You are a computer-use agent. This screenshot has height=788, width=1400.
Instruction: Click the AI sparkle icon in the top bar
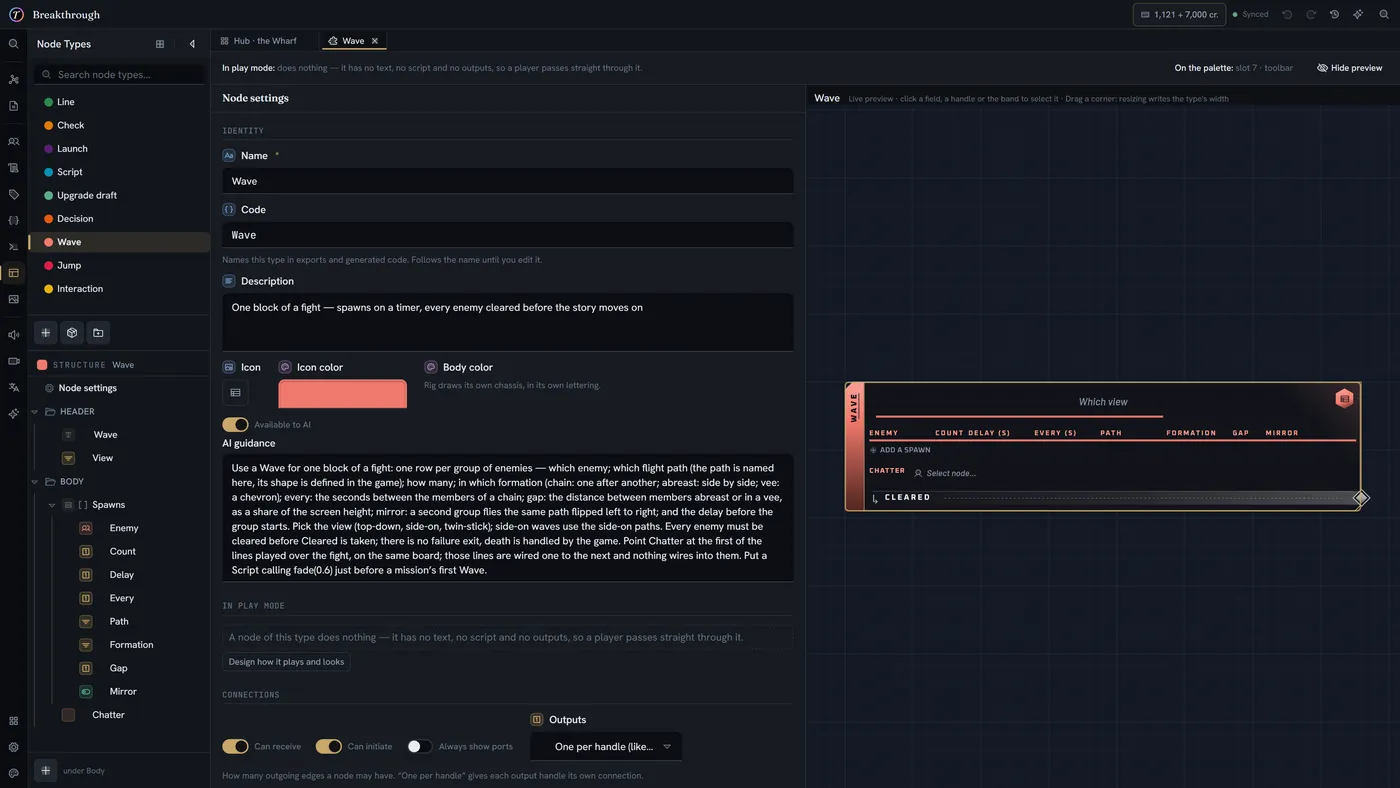pyautogui.click(x=1358, y=15)
